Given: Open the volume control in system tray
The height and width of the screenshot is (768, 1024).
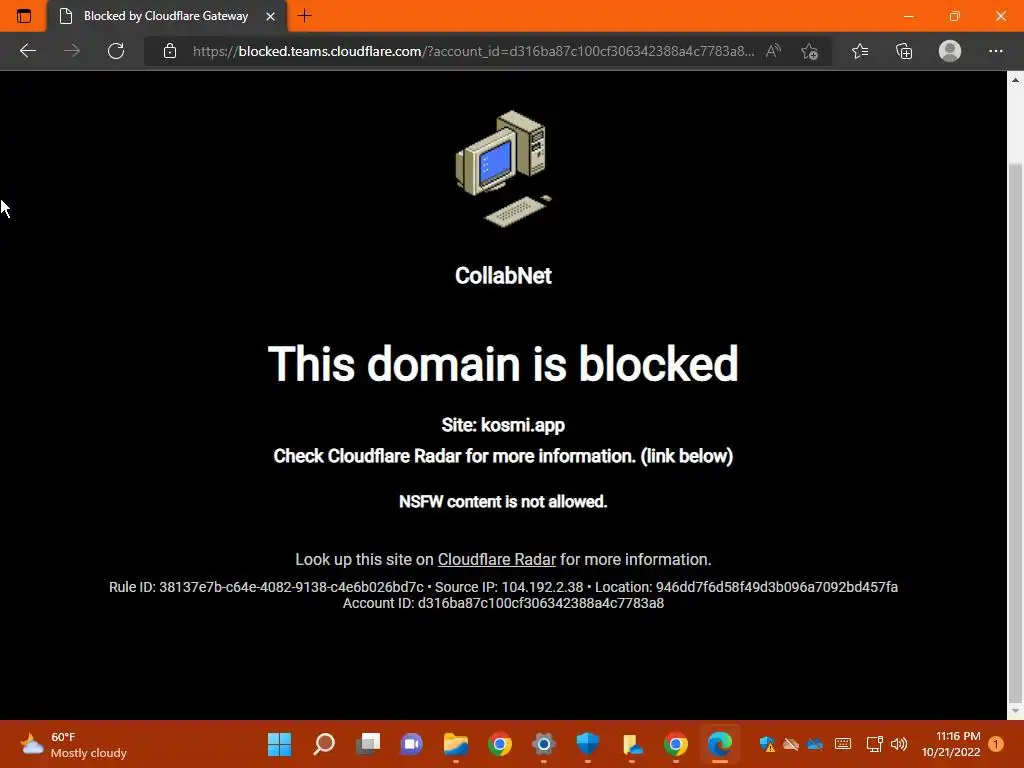Looking at the screenshot, I should pos(899,744).
